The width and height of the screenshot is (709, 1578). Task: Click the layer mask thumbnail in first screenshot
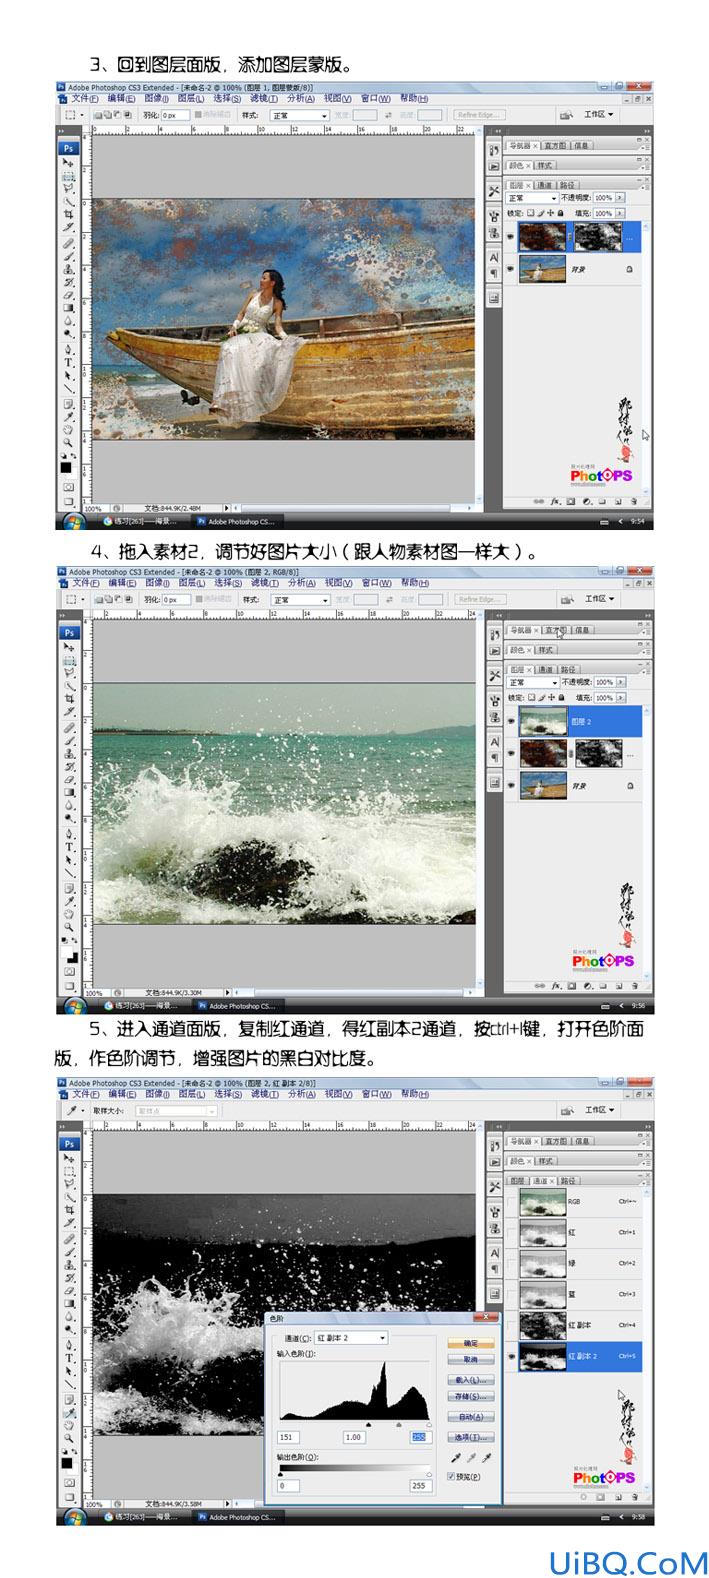point(598,237)
